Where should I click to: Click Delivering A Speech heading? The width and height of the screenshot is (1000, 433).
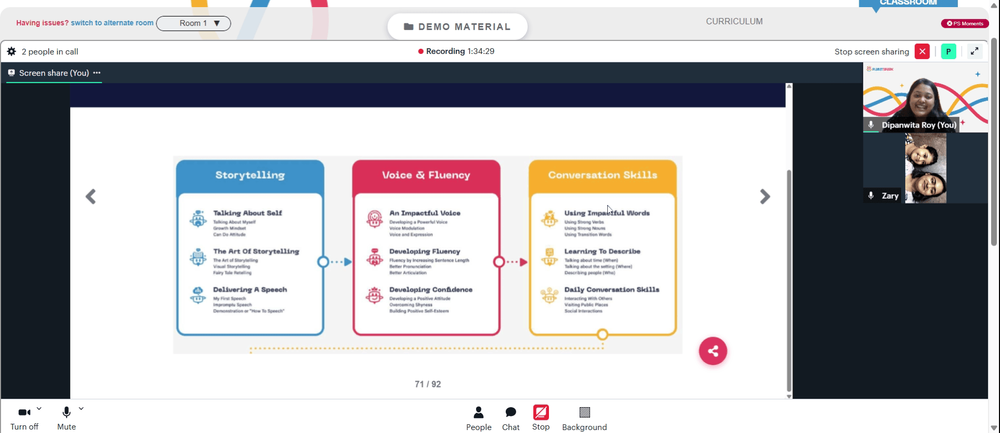click(x=250, y=290)
